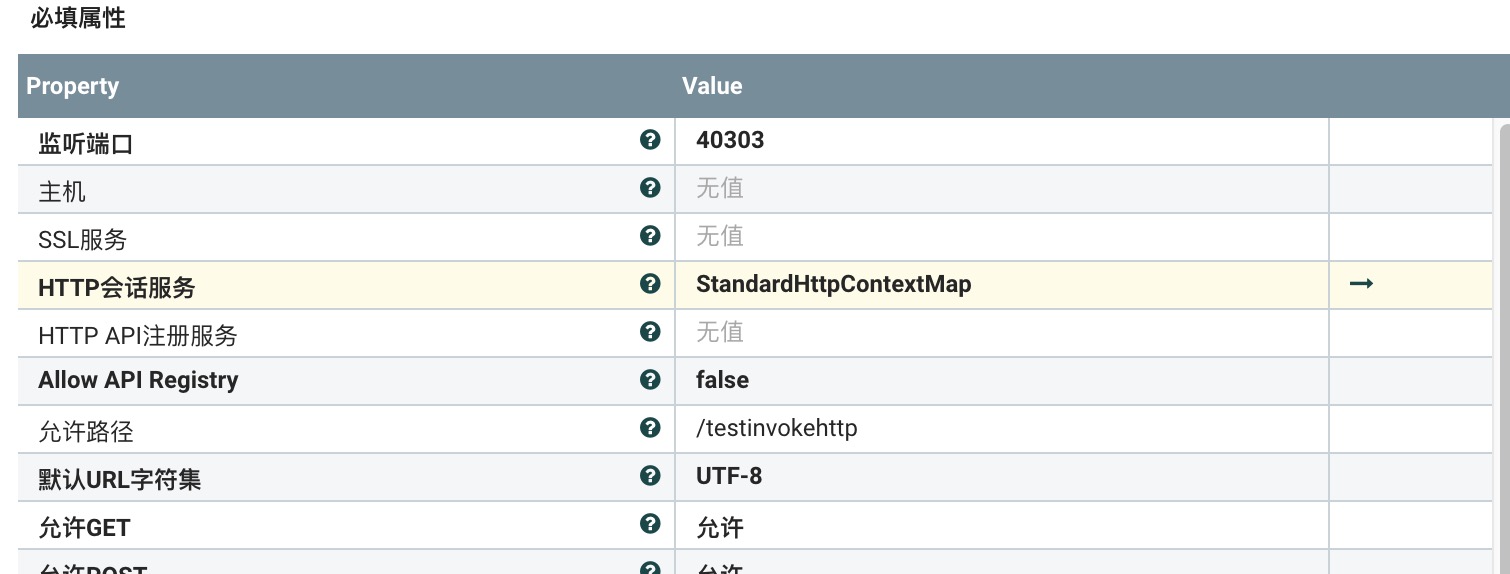
Task: Click help icon for HTTP API注册服务
Action: point(650,332)
